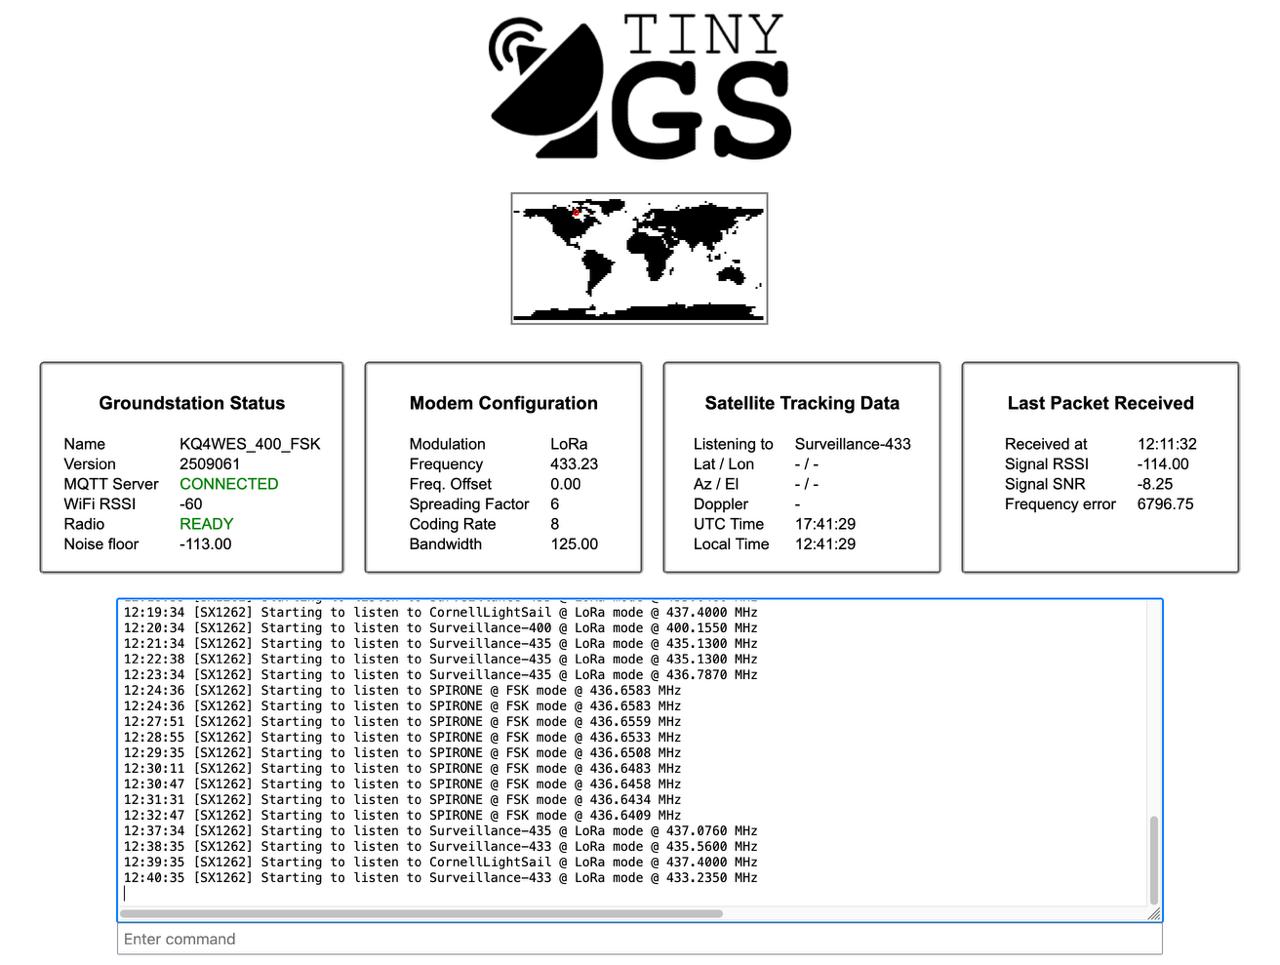The width and height of the screenshot is (1280, 965).
Task: Click the Frequency error value 6796.75
Action: [x=1165, y=504]
